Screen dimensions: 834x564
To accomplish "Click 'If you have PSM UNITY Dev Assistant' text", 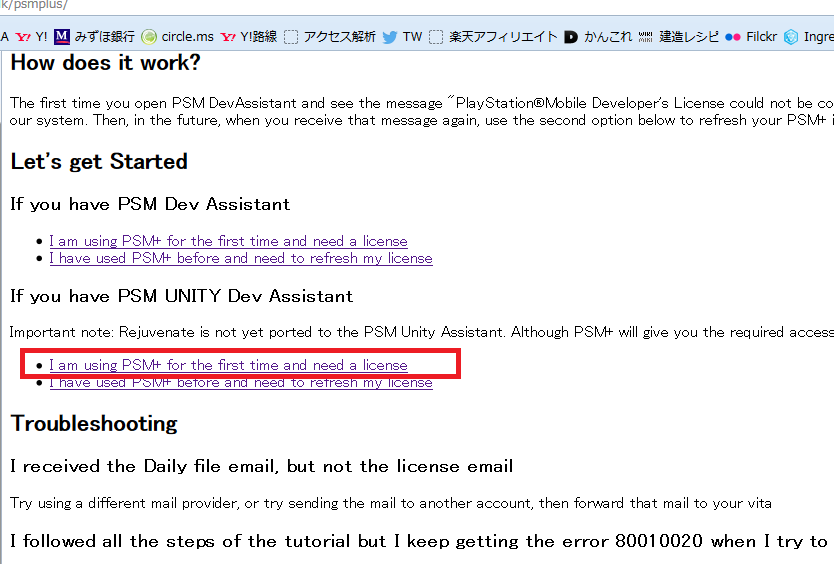I will coord(181,296).
